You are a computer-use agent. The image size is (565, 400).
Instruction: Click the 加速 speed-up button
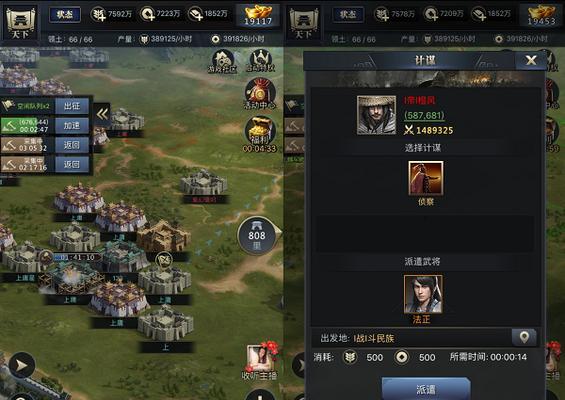pos(72,125)
